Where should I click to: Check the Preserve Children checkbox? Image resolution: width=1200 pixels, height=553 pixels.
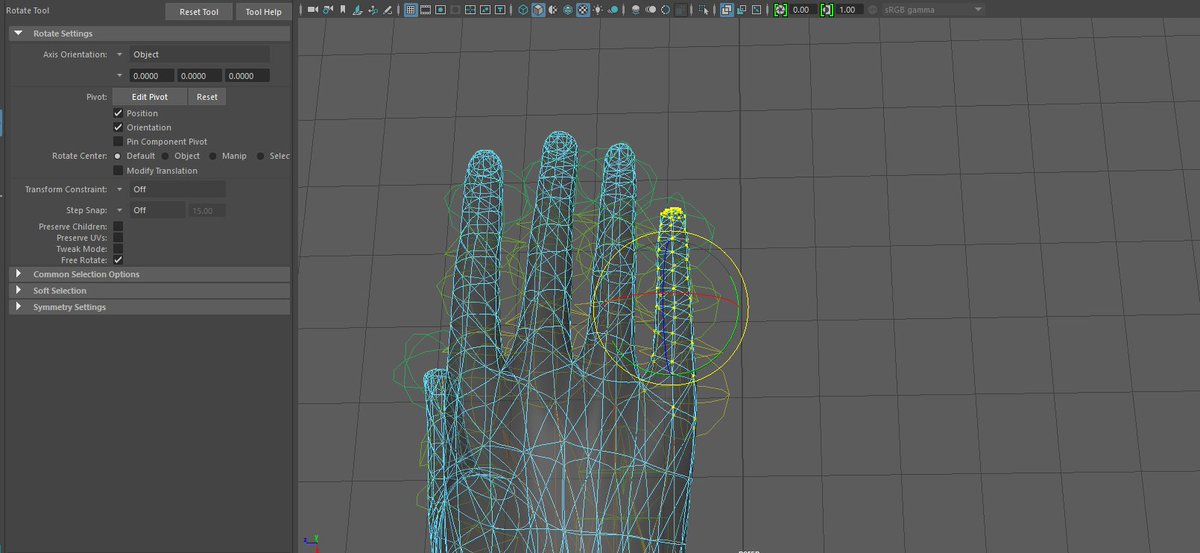(x=118, y=226)
